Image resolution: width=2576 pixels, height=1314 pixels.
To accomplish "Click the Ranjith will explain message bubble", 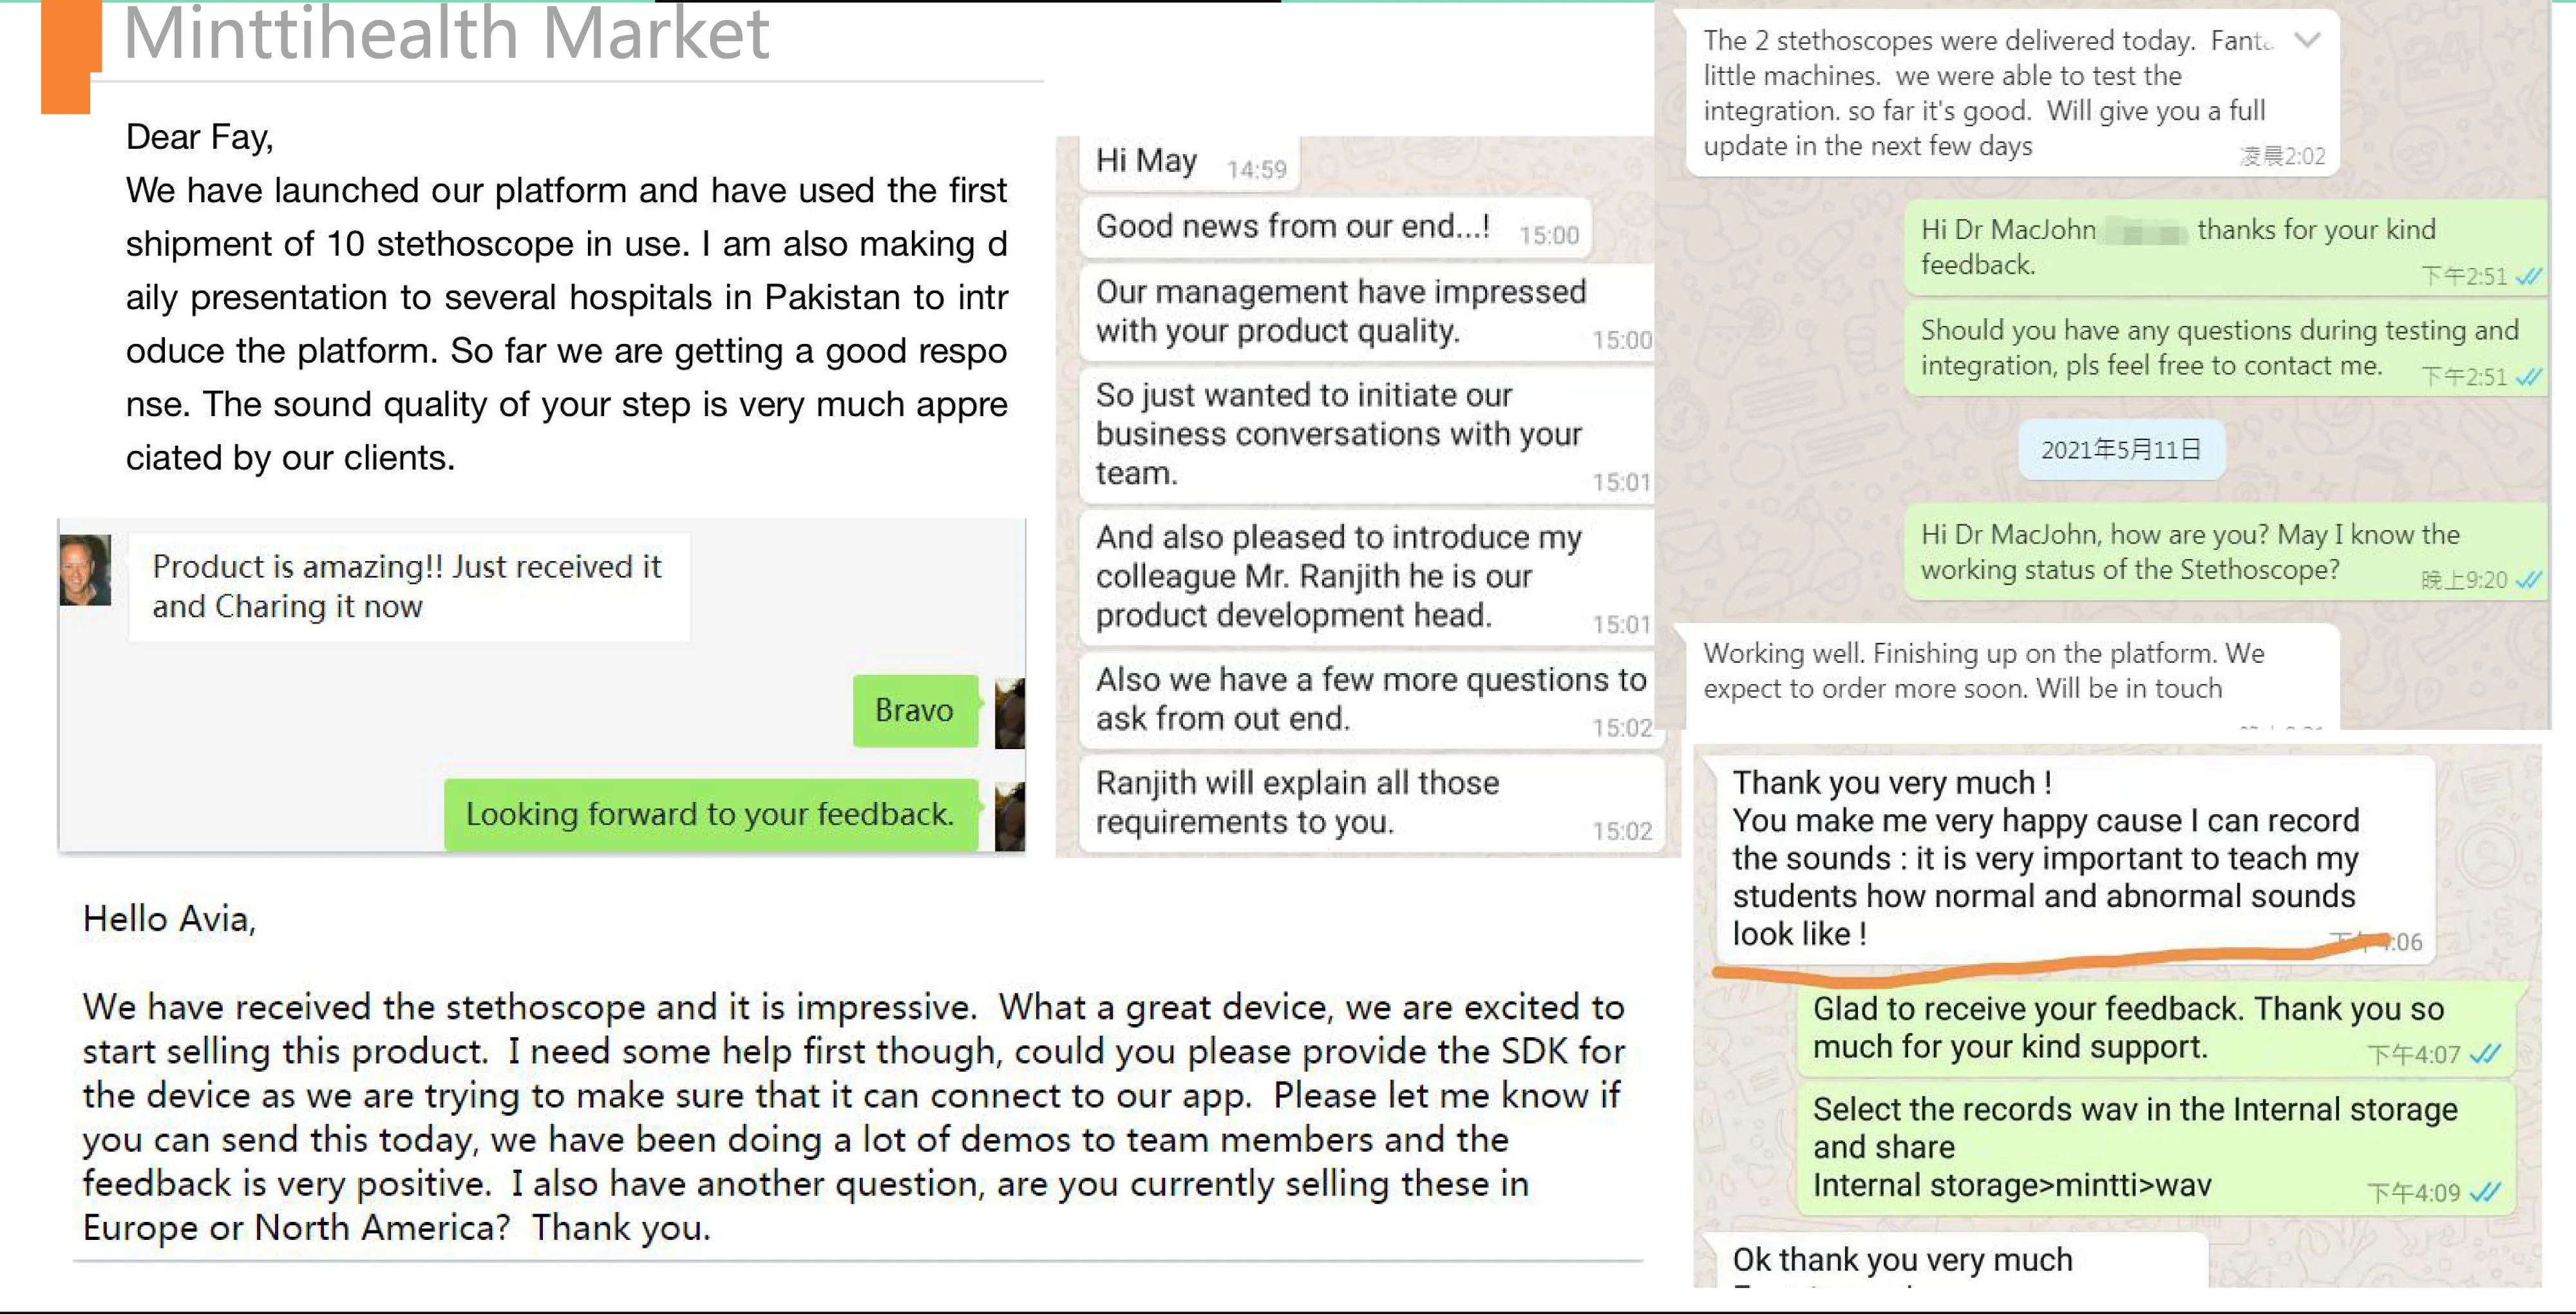I will 1371,803.
